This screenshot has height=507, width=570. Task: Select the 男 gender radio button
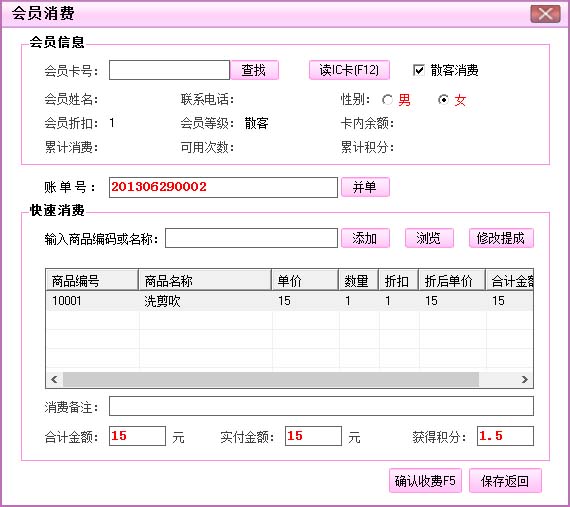coord(387,100)
